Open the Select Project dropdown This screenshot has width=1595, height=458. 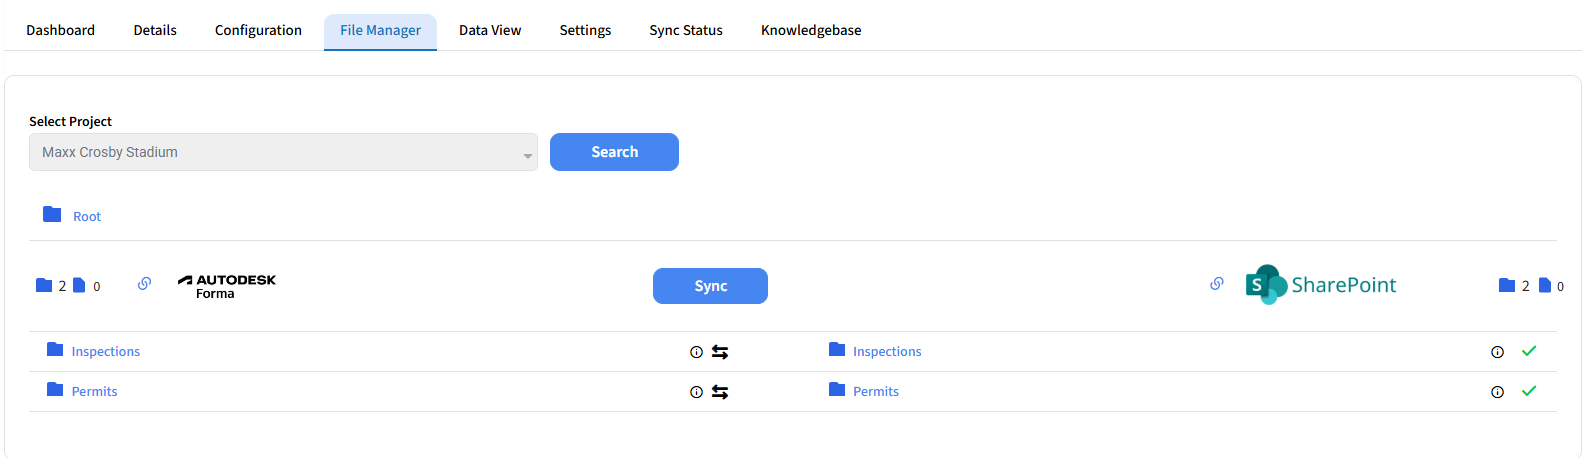pos(283,152)
